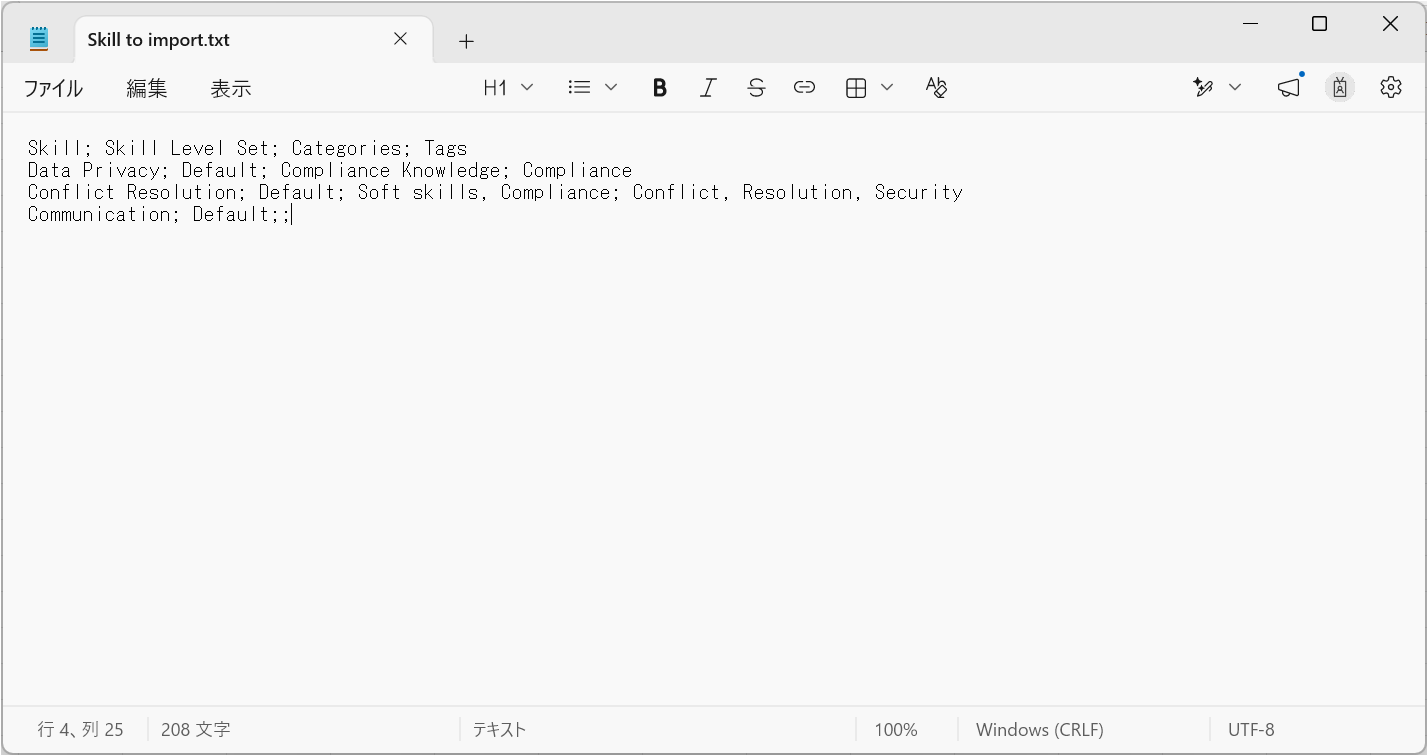
Task: Click the 100% zoom level indicator
Action: [896, 730]
